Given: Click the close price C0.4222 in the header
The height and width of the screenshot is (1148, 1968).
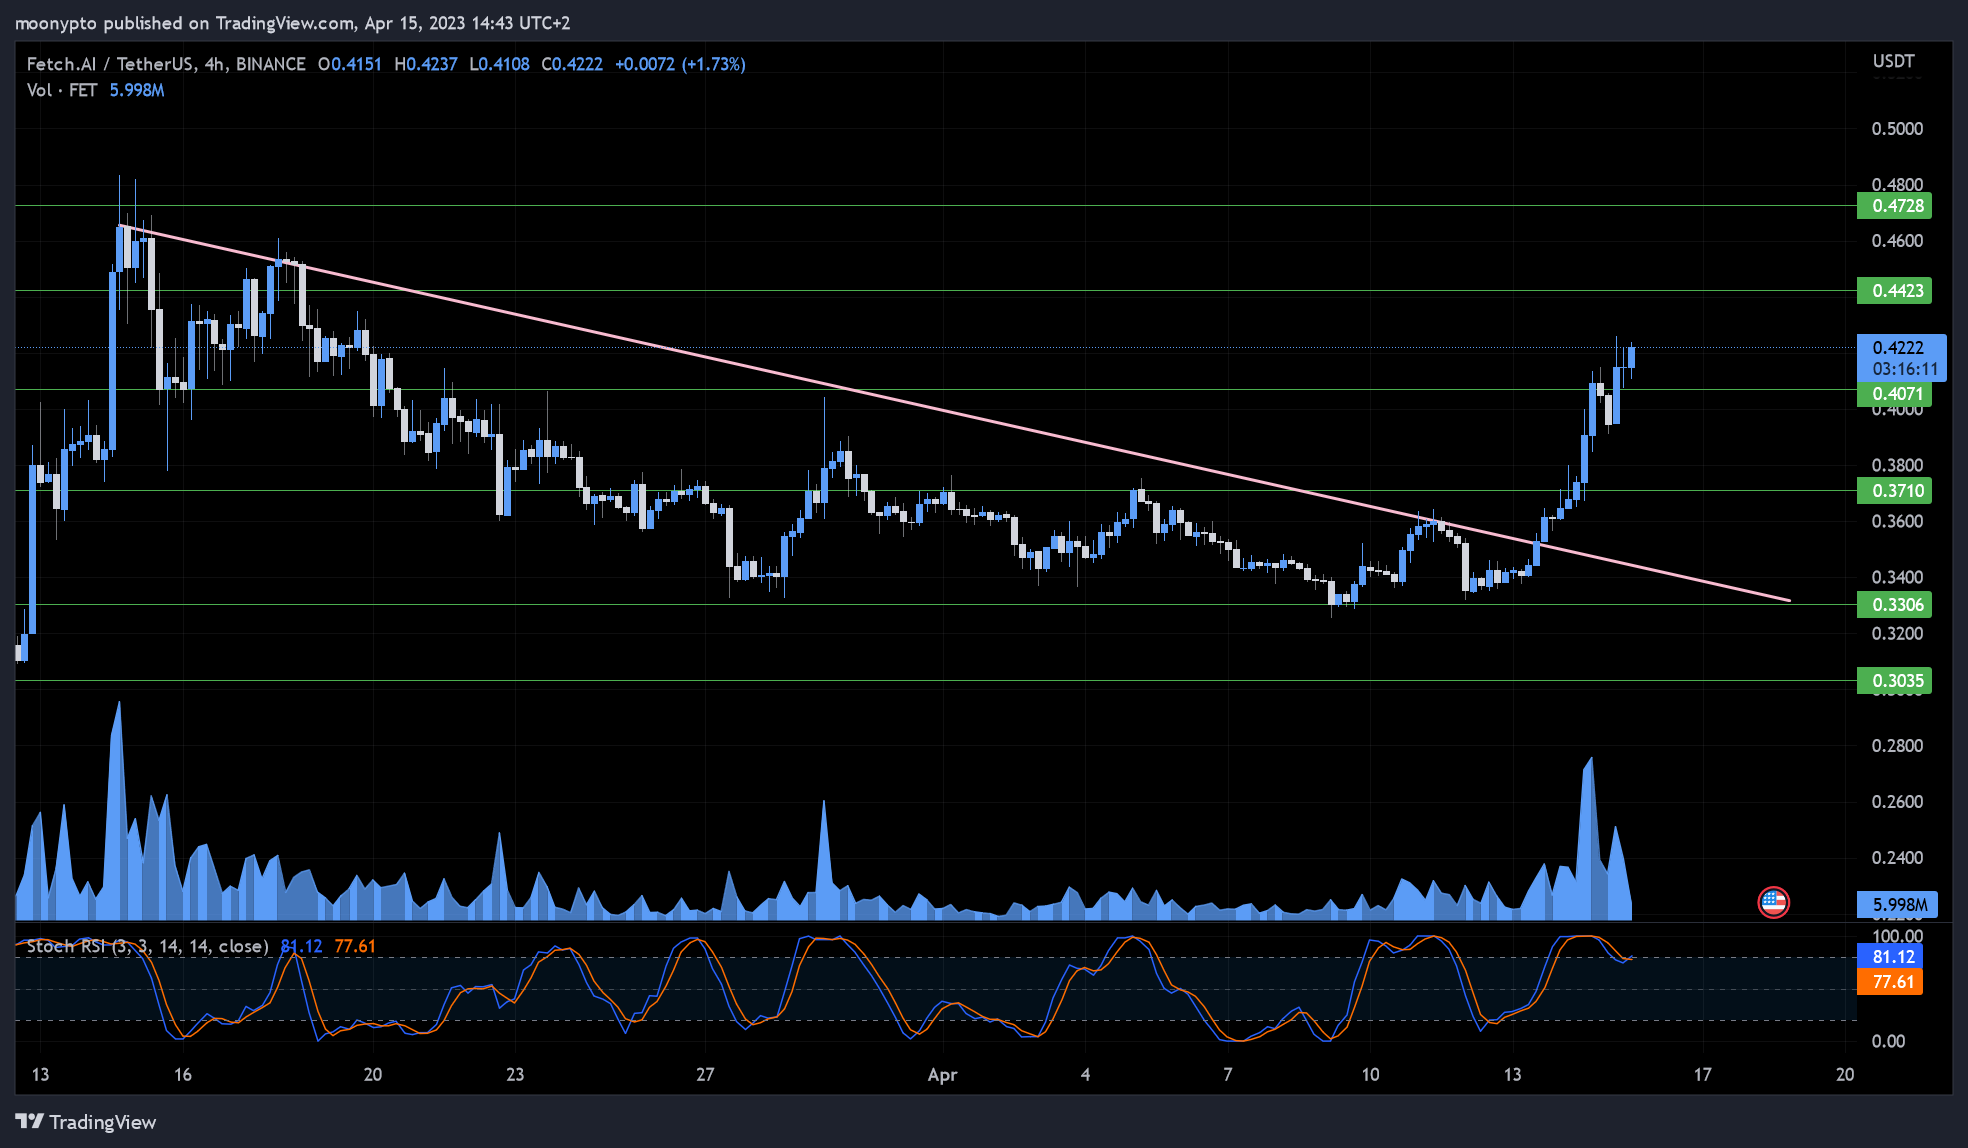Looking at the screenshot, I should pos(572,64).
